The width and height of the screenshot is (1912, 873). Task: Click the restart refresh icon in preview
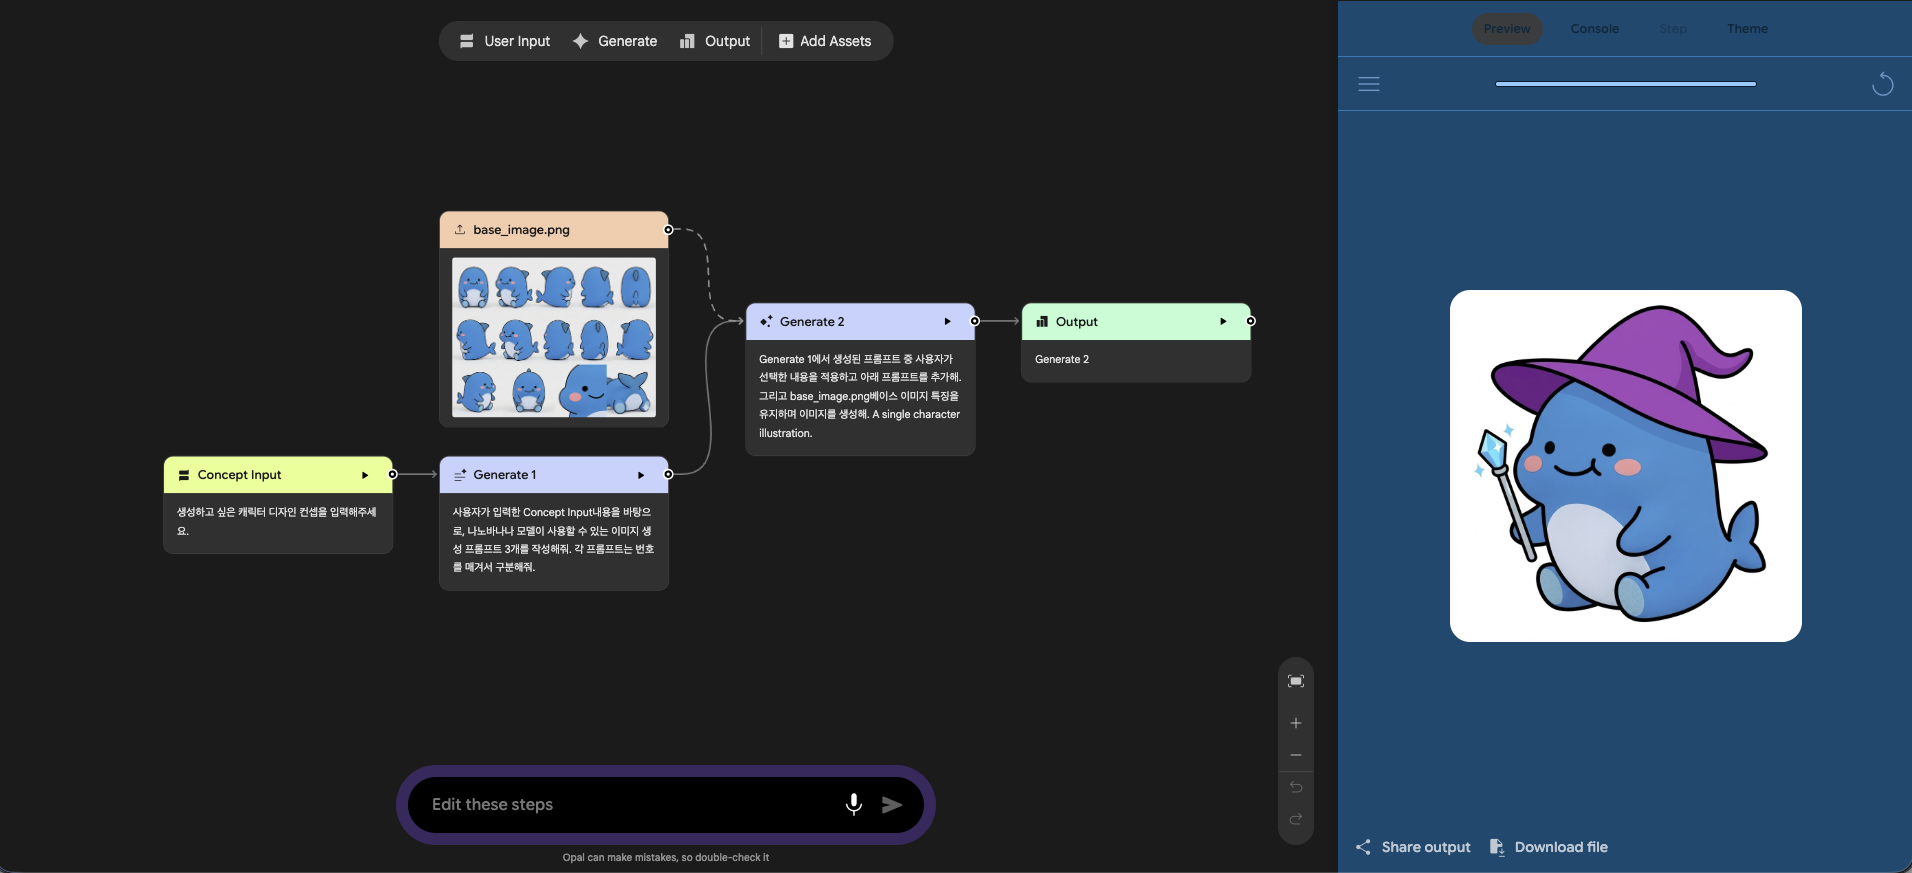(1882, 84)
